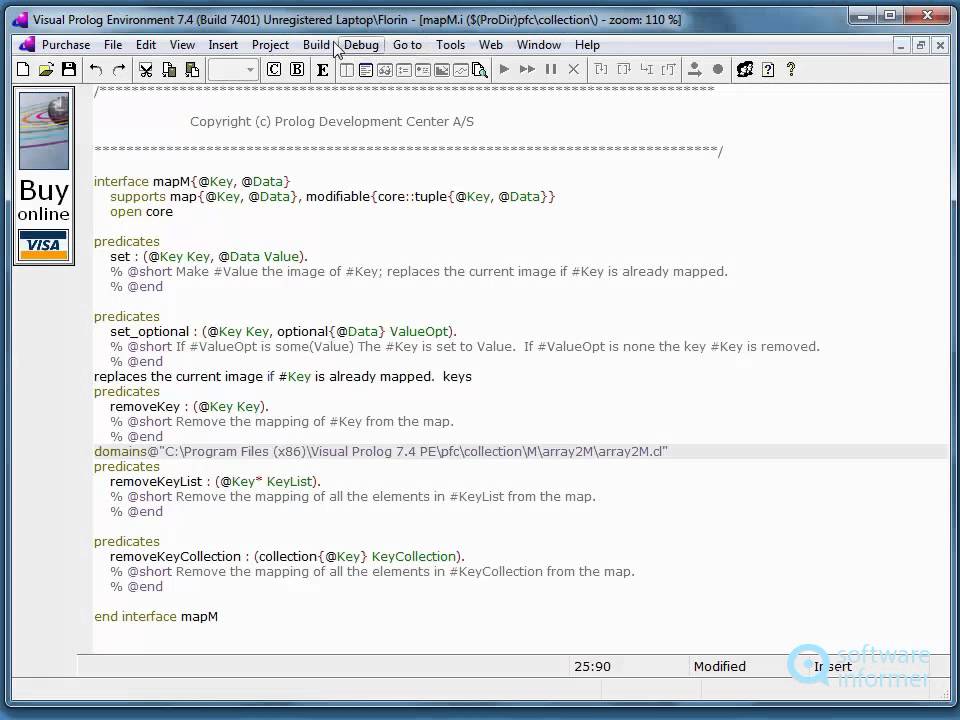
Task: Click the person-with-arrow debug toolbar icon
Action: click(x=694, y=69)
